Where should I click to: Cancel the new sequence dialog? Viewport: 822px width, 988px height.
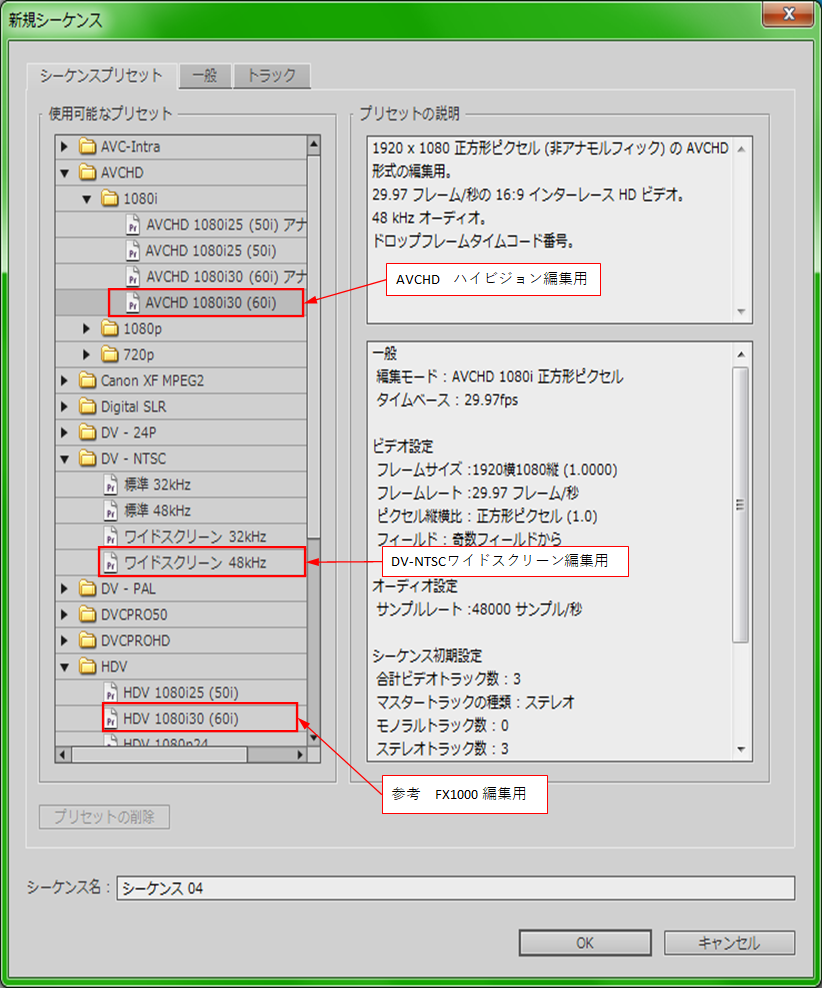tap(729, 942)
